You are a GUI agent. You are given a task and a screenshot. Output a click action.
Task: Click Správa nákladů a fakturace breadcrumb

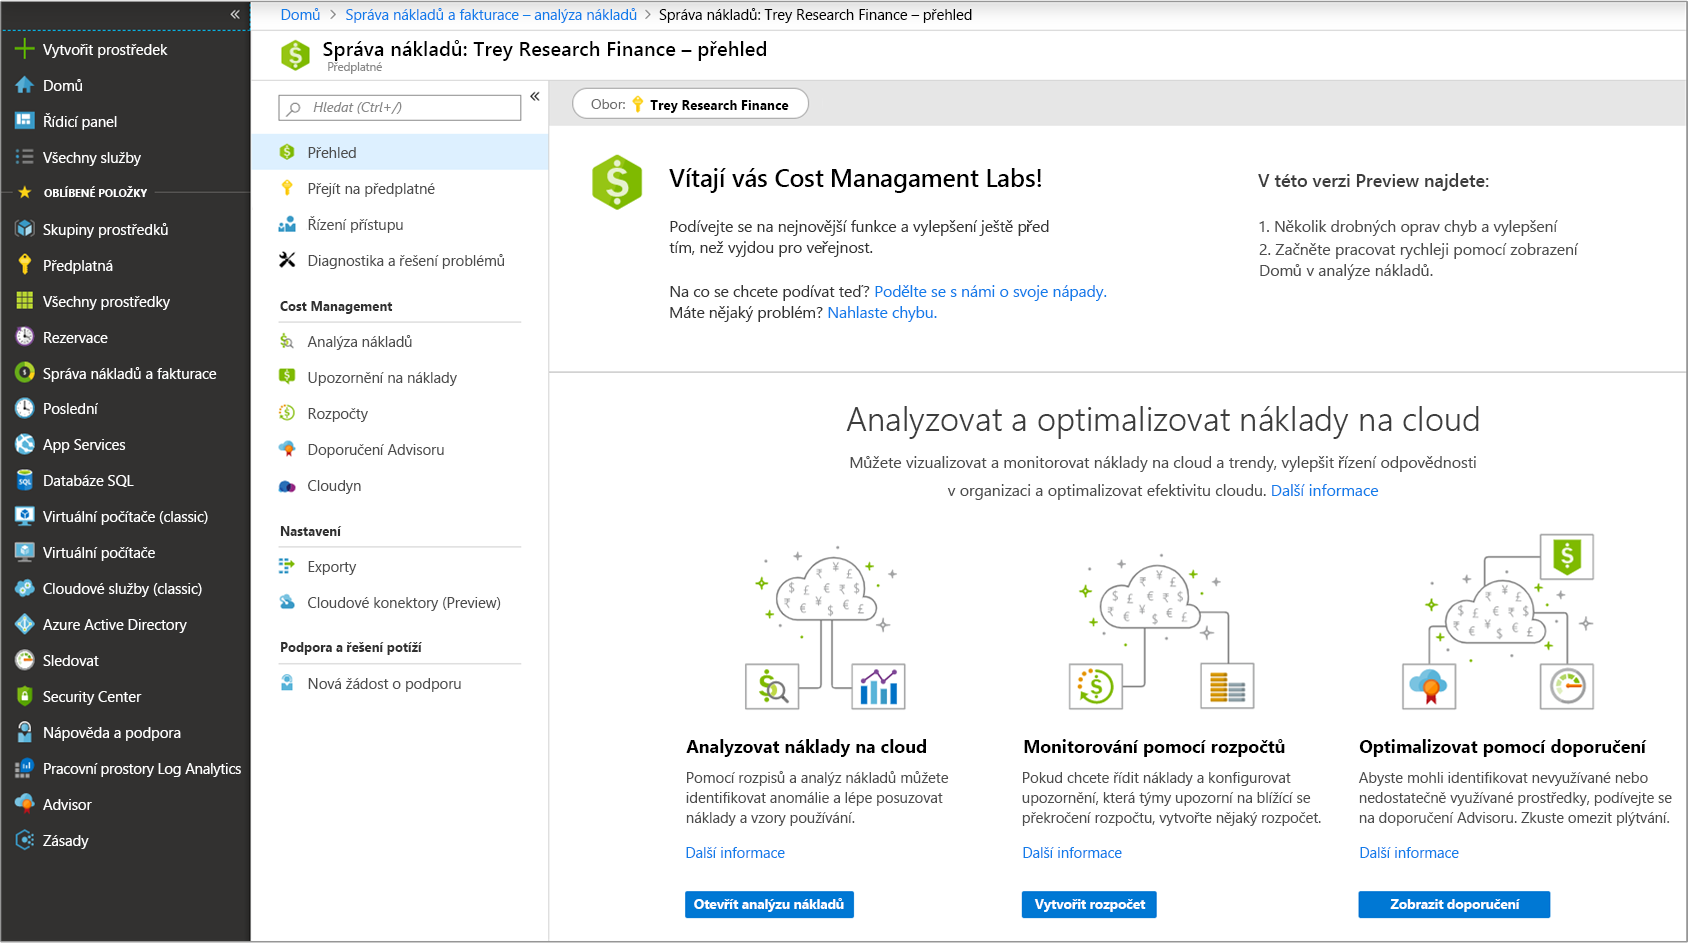click(x=491, y=14)
